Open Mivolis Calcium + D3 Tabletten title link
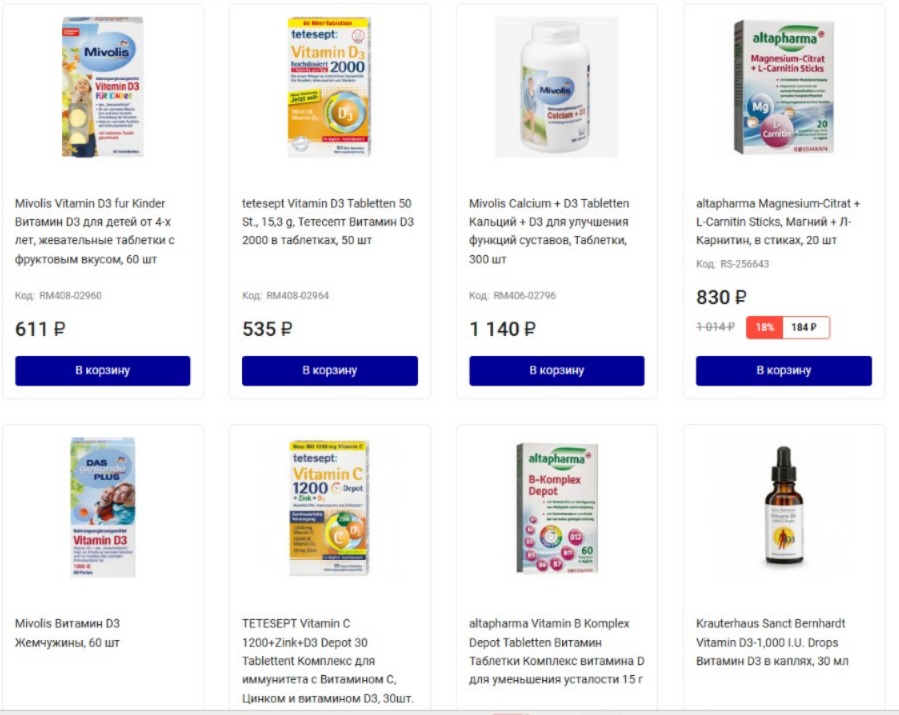 point(549,231)
